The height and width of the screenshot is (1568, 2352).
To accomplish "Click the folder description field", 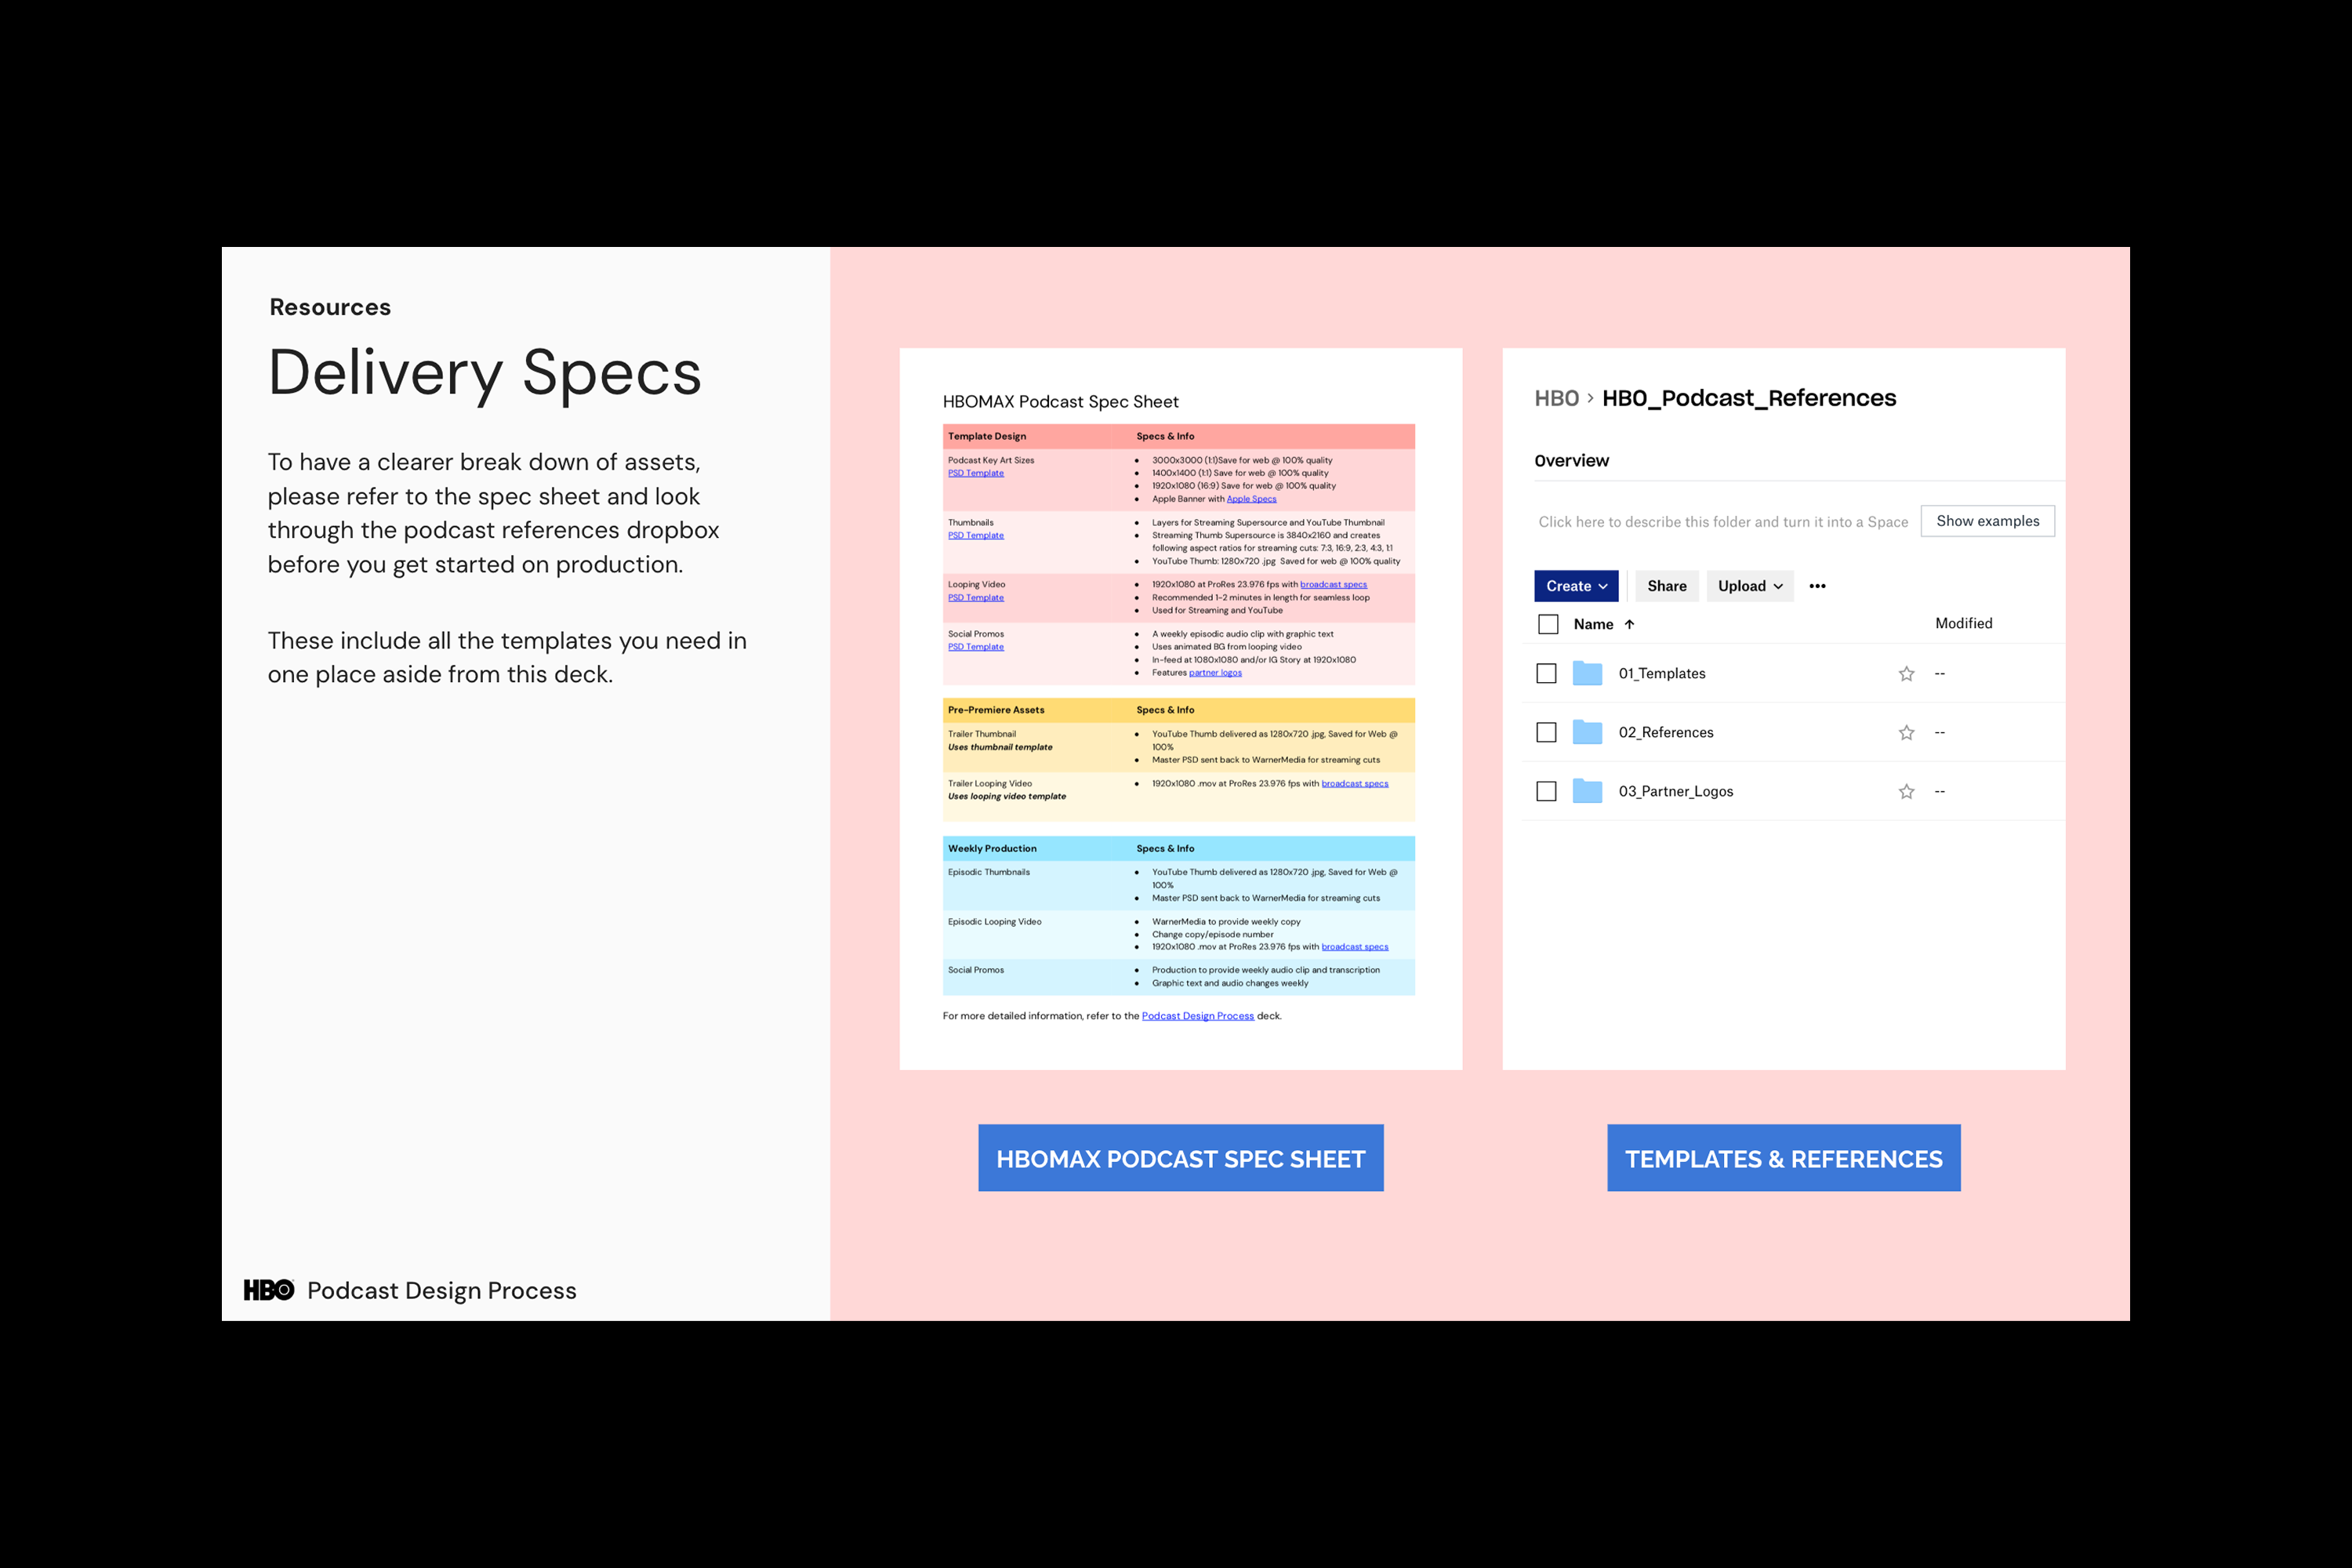I will pyautogui.click(x=1722, y=522).
